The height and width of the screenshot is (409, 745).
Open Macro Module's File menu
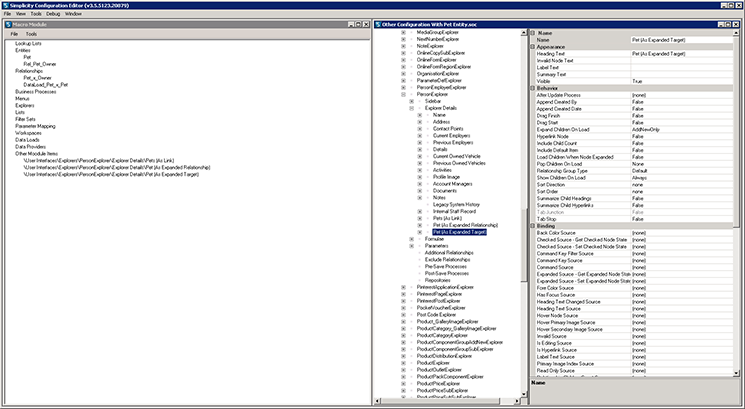coord(14,34)
